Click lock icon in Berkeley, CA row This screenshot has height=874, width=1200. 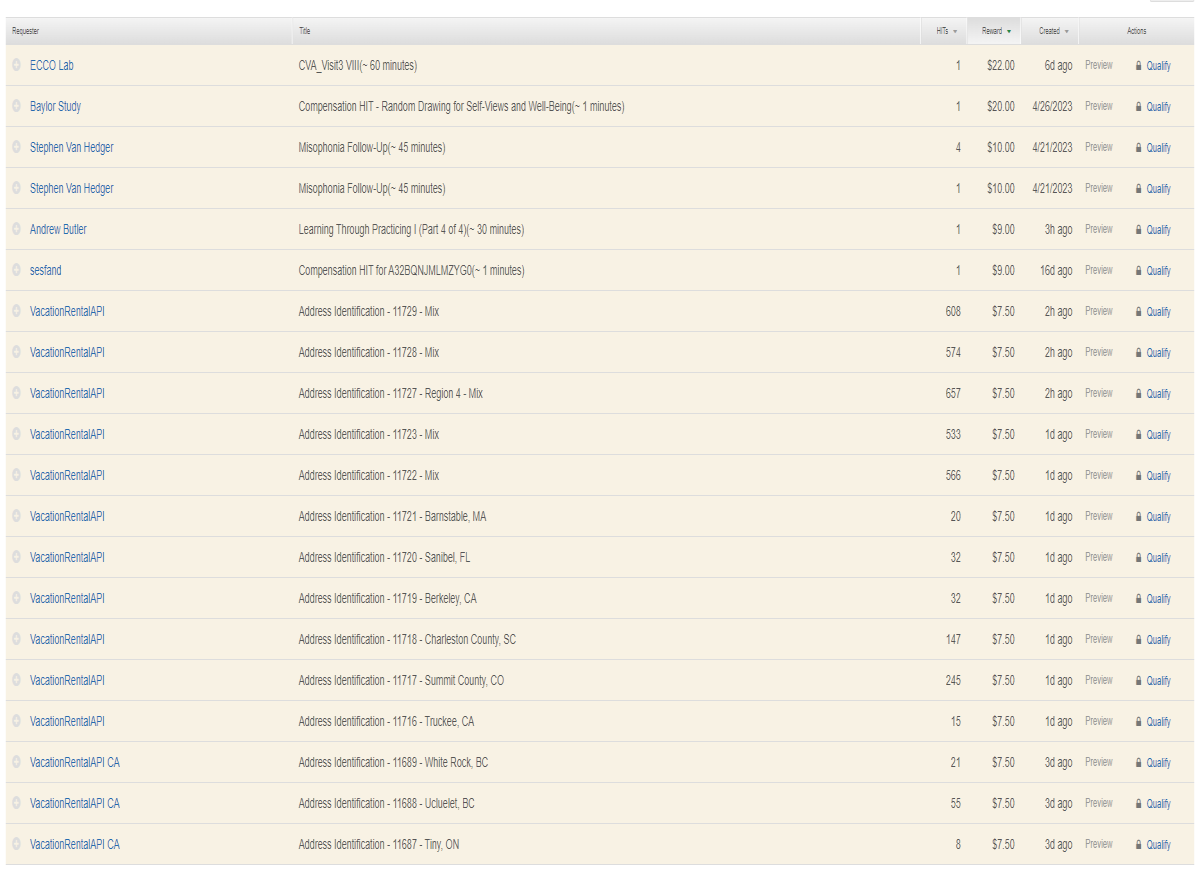[x=1138, y=598]
